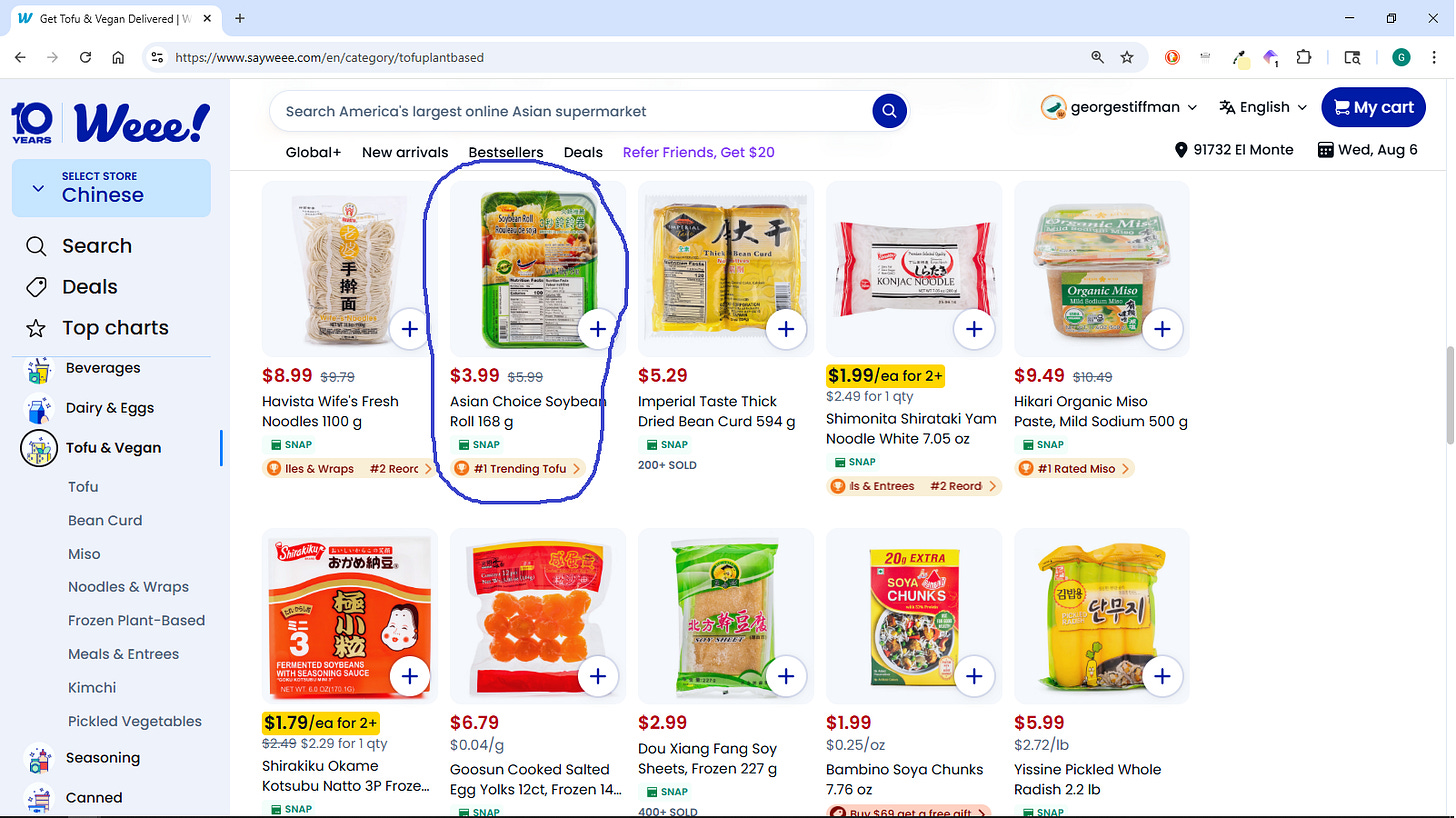
Task: Go to New arrivals tab
Action: (x=405, y=152)
